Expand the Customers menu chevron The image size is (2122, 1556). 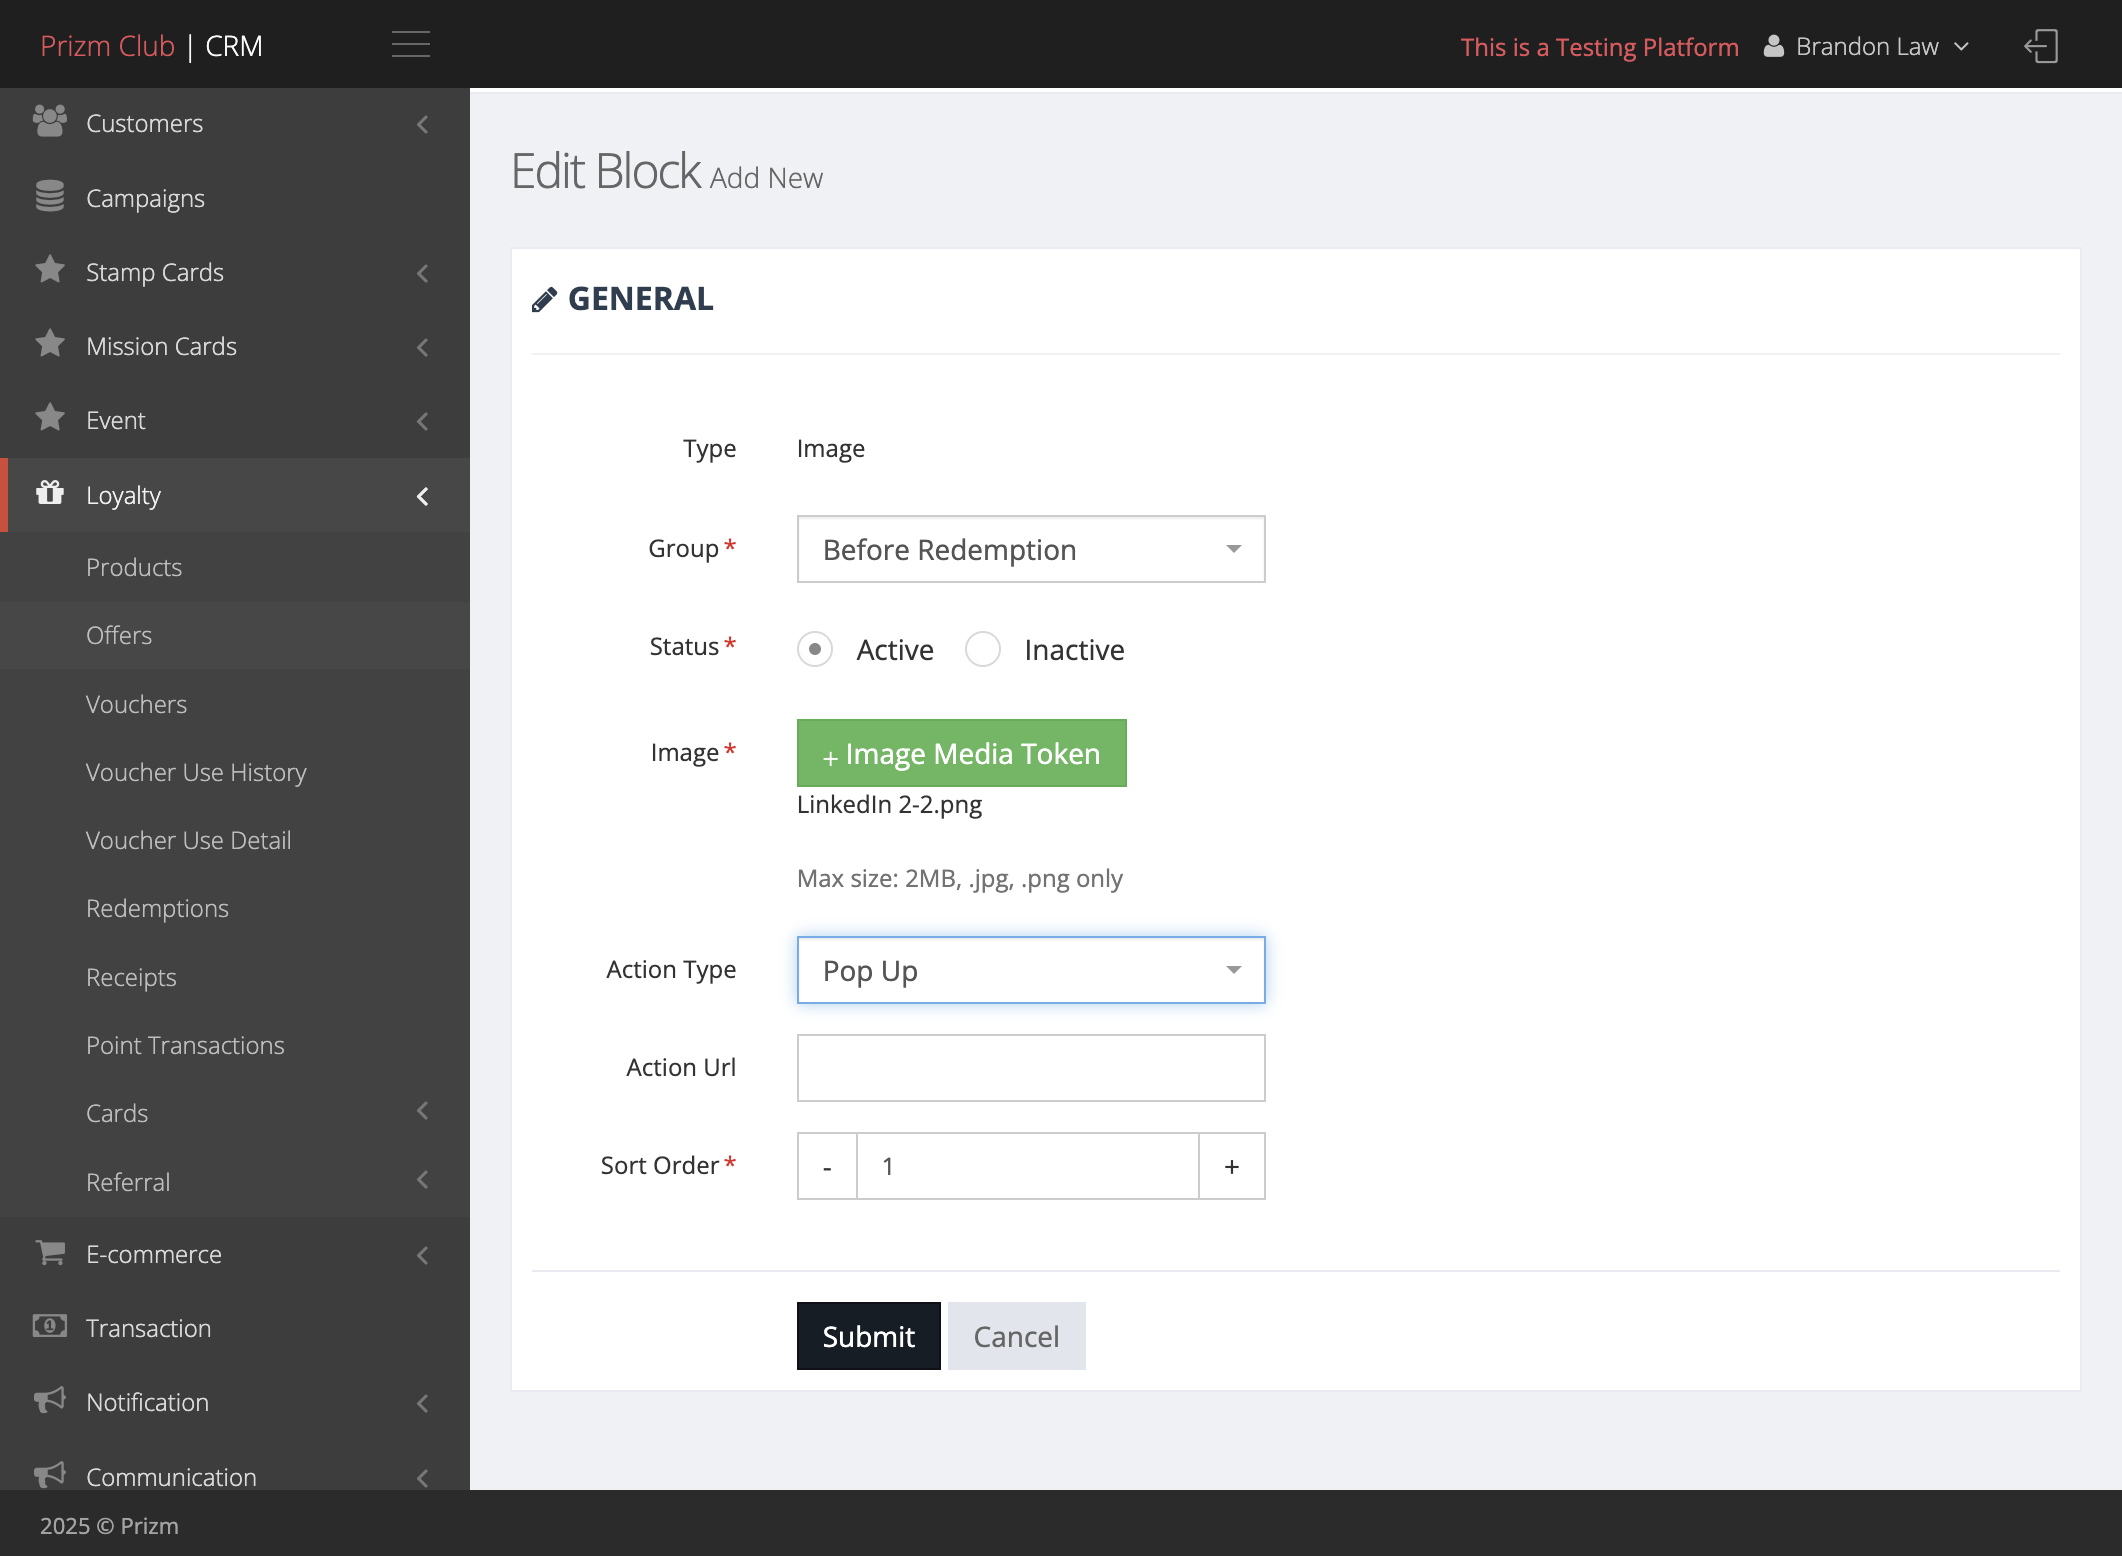pyautogui.click(x=423, y=124)
